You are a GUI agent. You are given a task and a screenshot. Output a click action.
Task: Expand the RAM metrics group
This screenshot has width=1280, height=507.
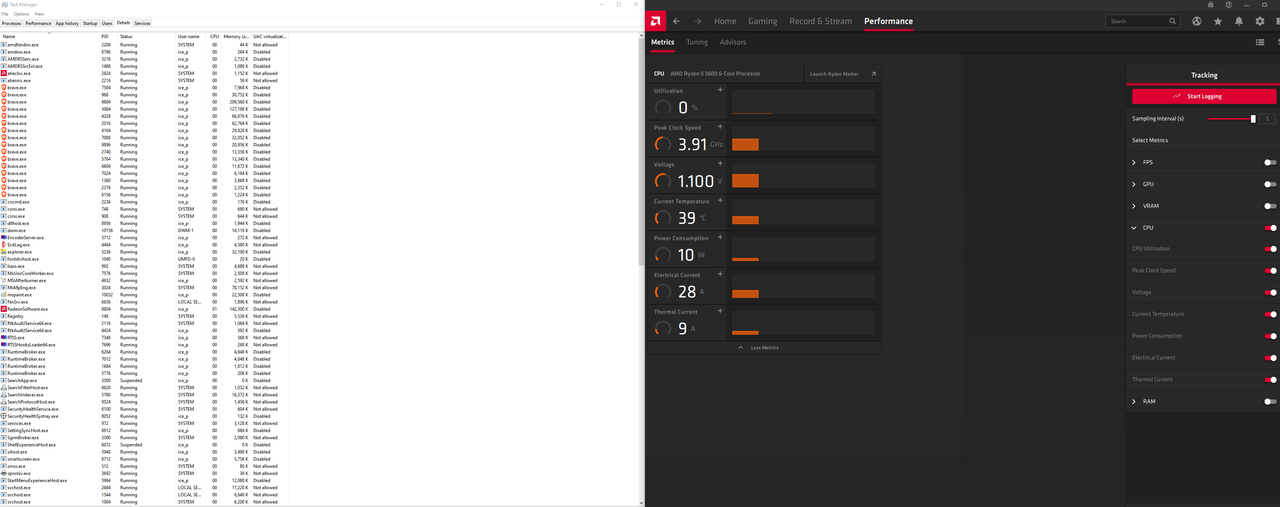[1134, 401]
